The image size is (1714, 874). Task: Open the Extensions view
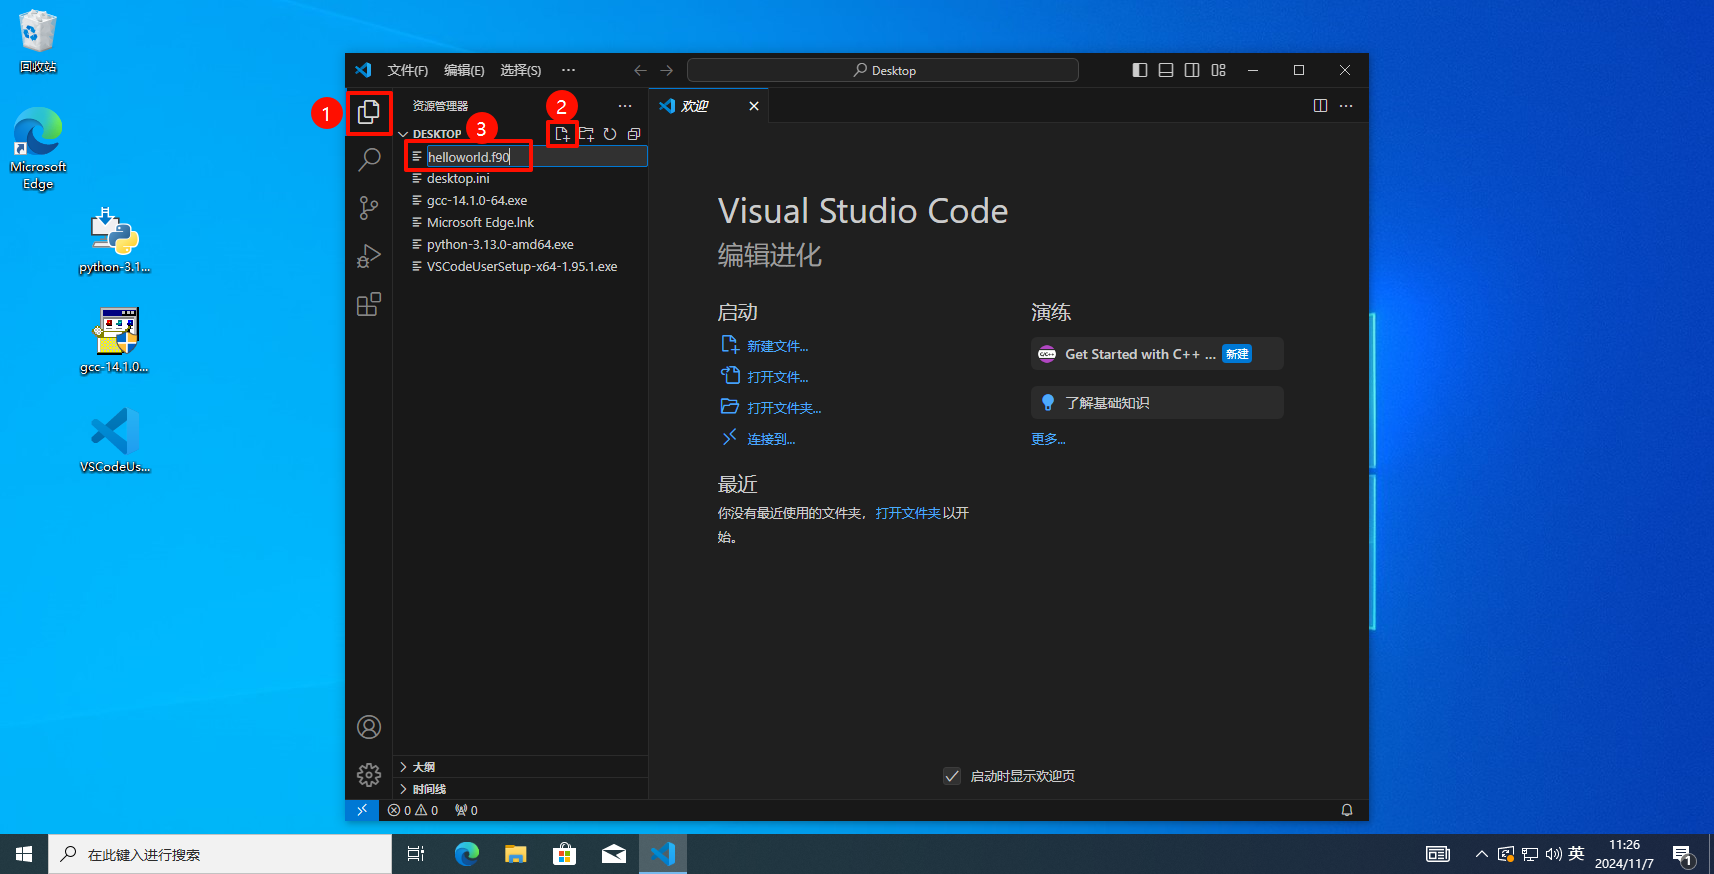(369, 304)
